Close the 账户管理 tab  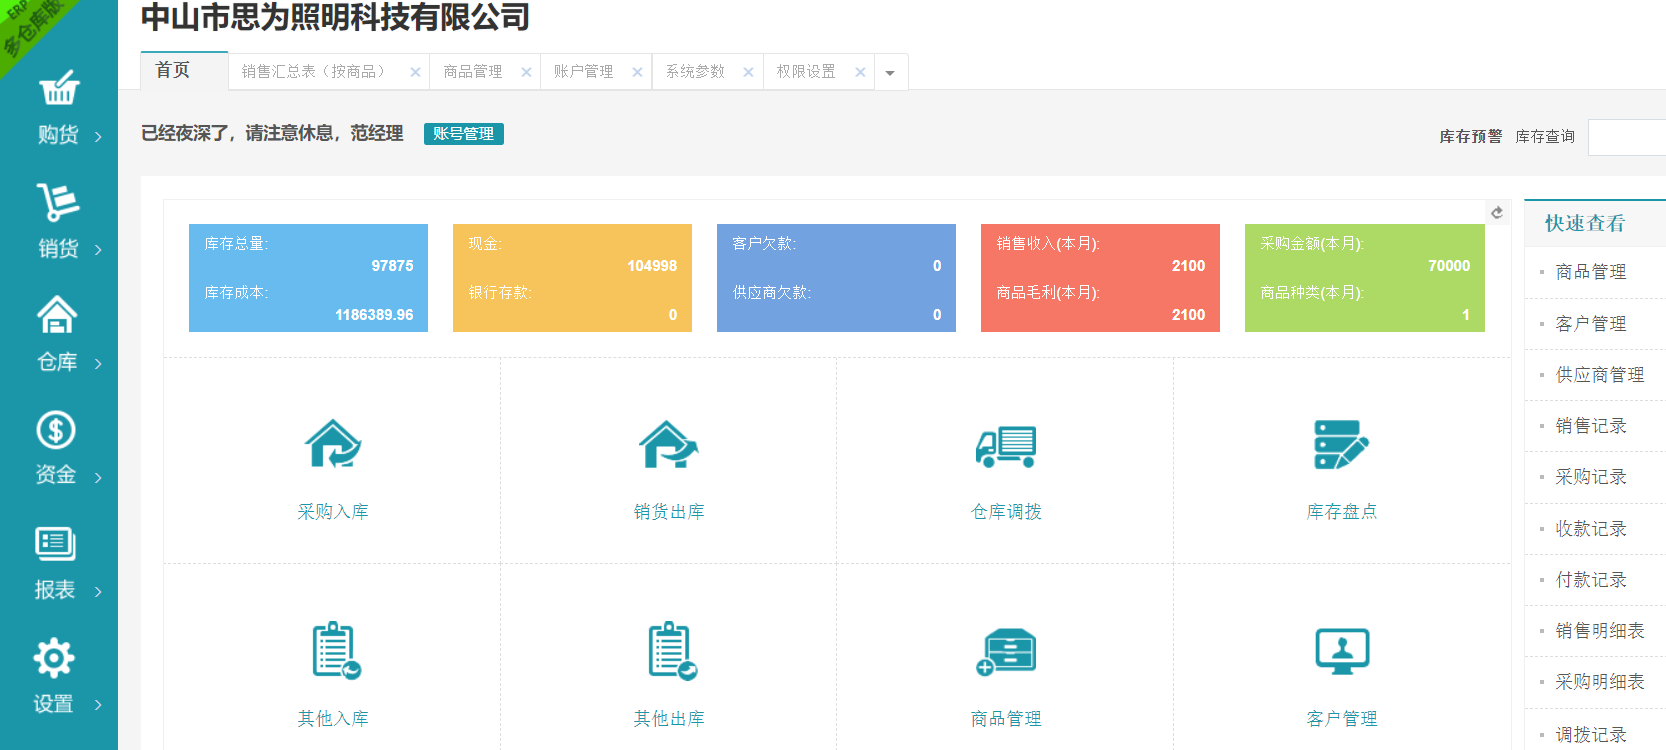(637, 72)
